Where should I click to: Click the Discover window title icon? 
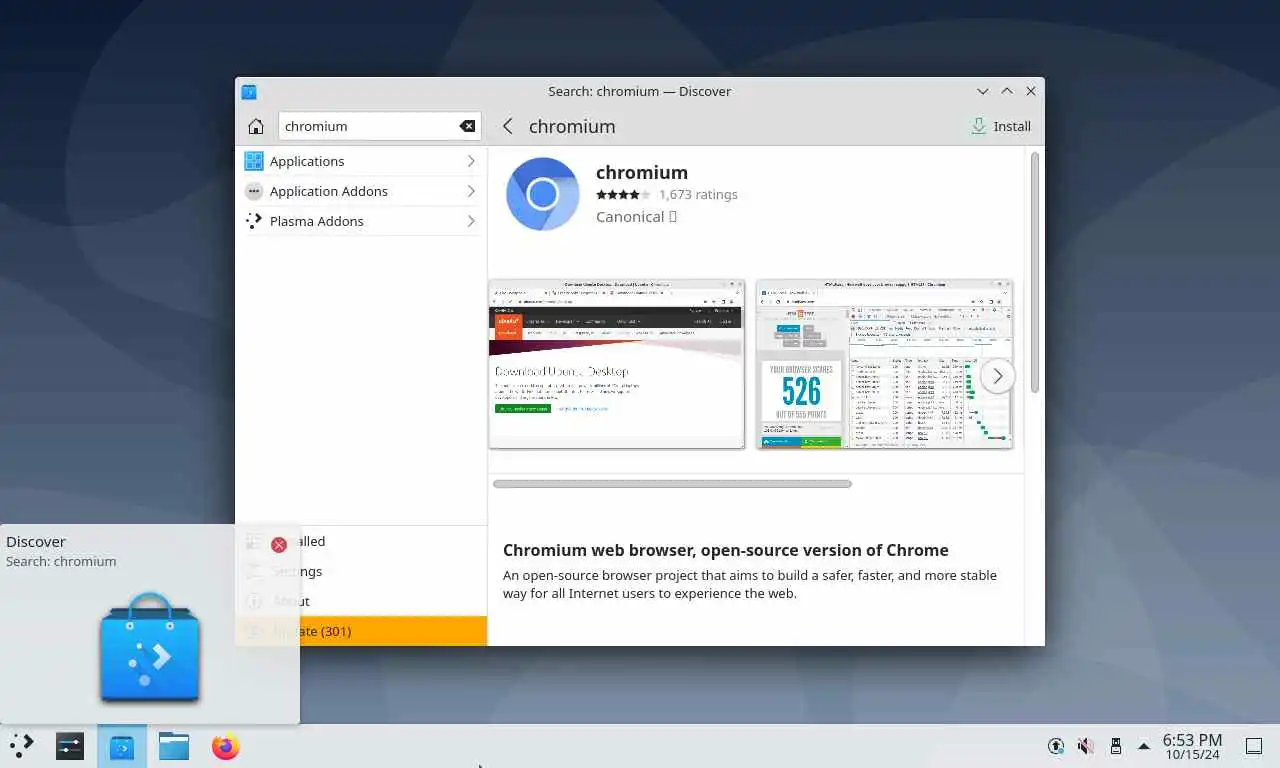click(x=249, y=92)
